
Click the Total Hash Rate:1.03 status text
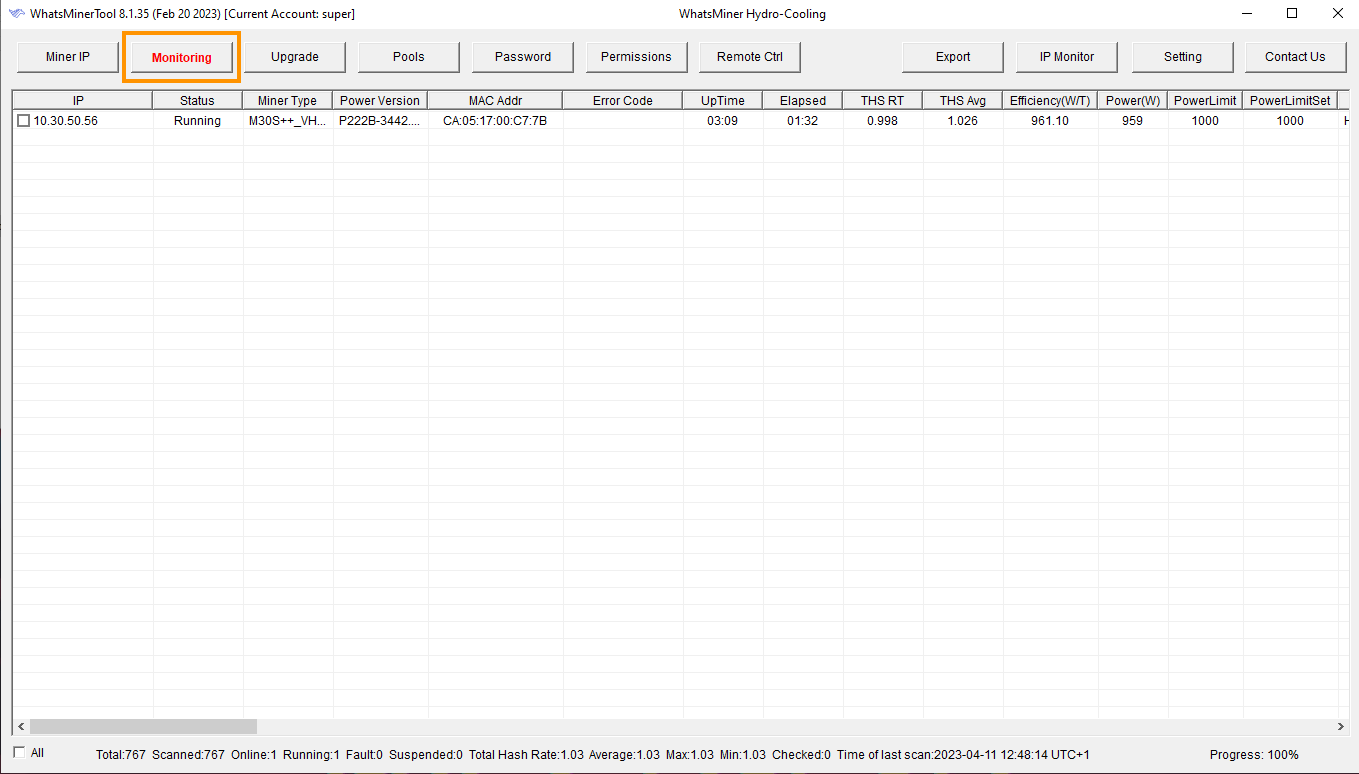526,755
